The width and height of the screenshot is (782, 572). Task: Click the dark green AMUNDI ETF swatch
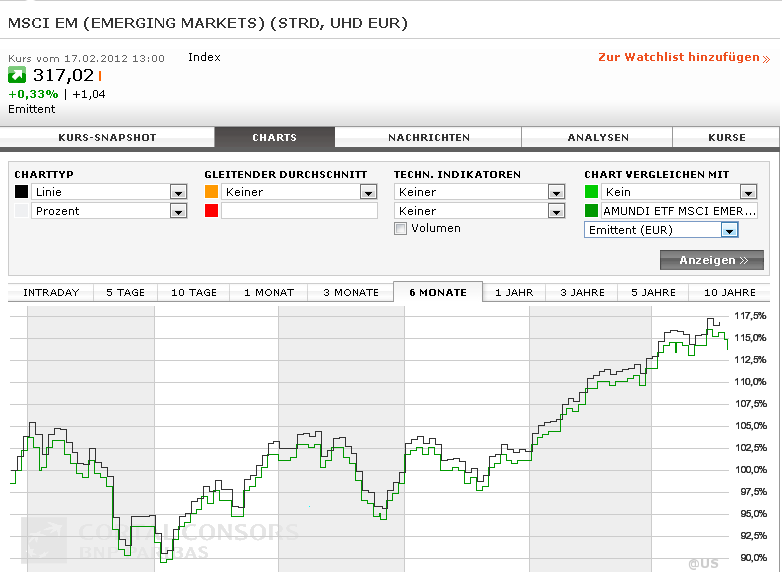[592, 211]
